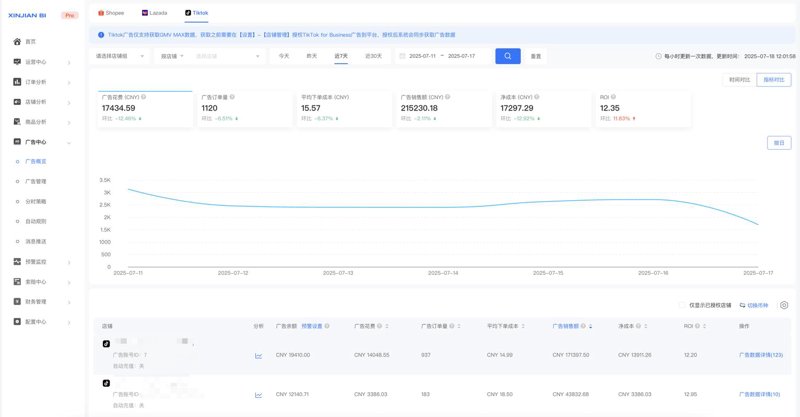
Task: Click the info icon next to 广告订单量 card
Action: [232, 97]
